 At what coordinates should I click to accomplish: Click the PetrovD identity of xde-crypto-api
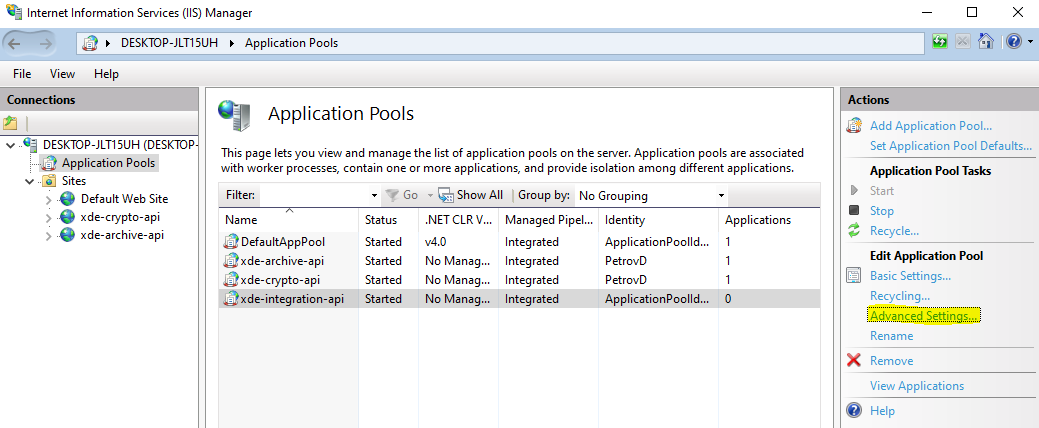tap(626, 280)
